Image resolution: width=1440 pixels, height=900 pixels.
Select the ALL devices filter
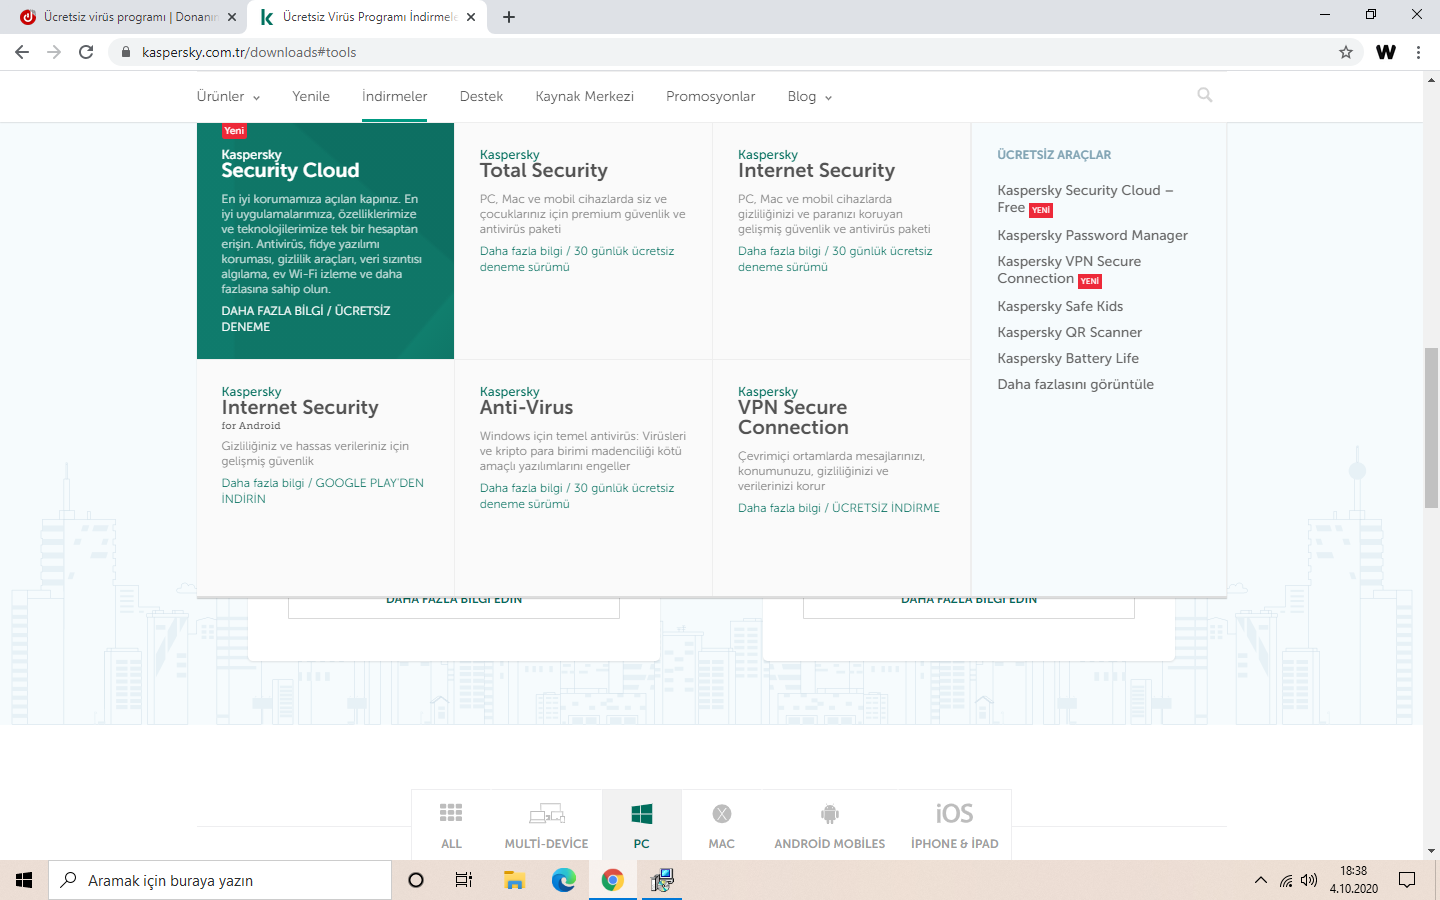451,825
